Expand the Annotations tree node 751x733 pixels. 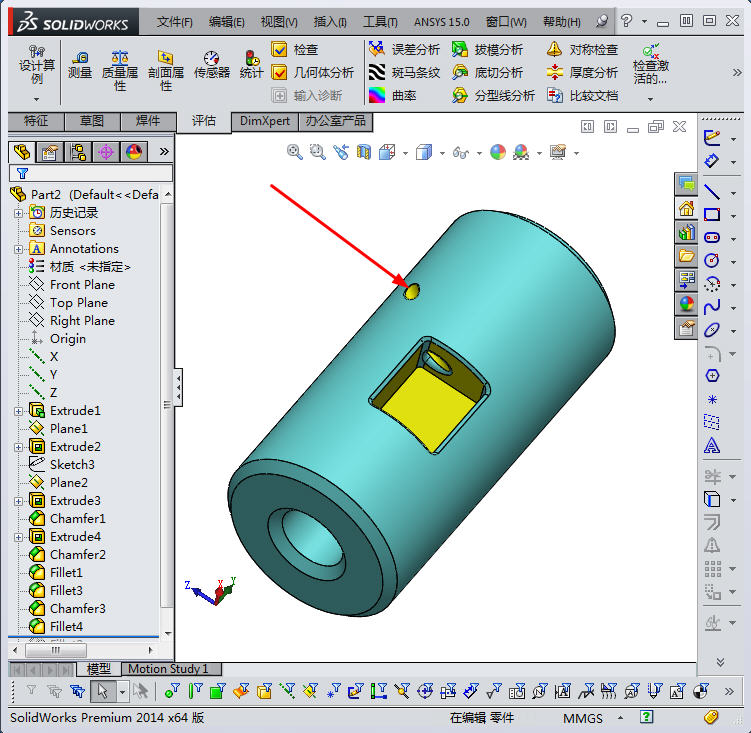tap(18, 249)
